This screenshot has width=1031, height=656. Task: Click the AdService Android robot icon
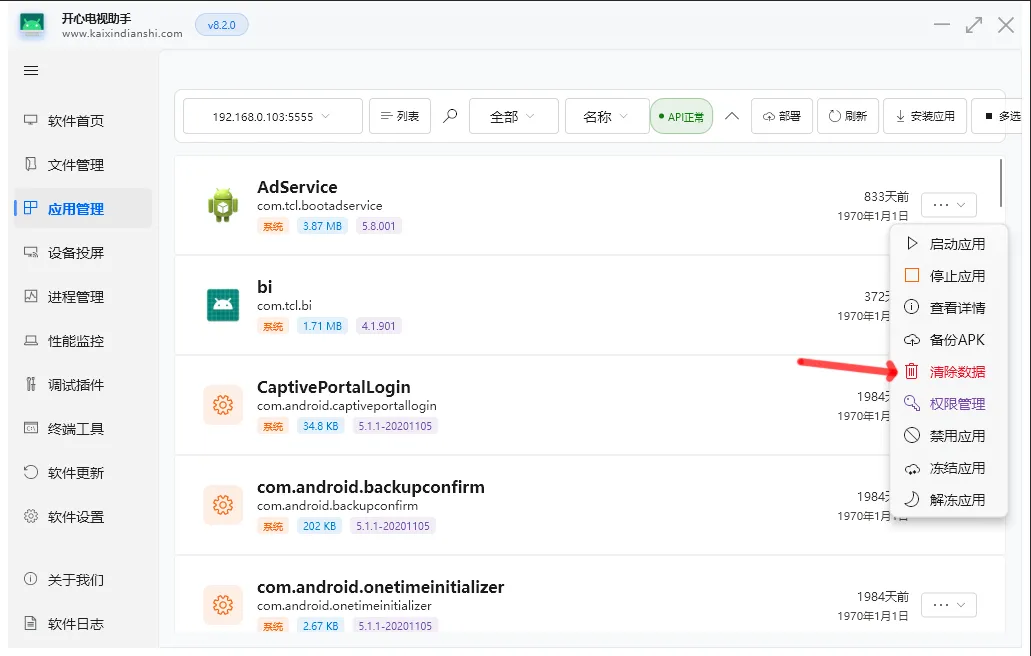(223, 205)
